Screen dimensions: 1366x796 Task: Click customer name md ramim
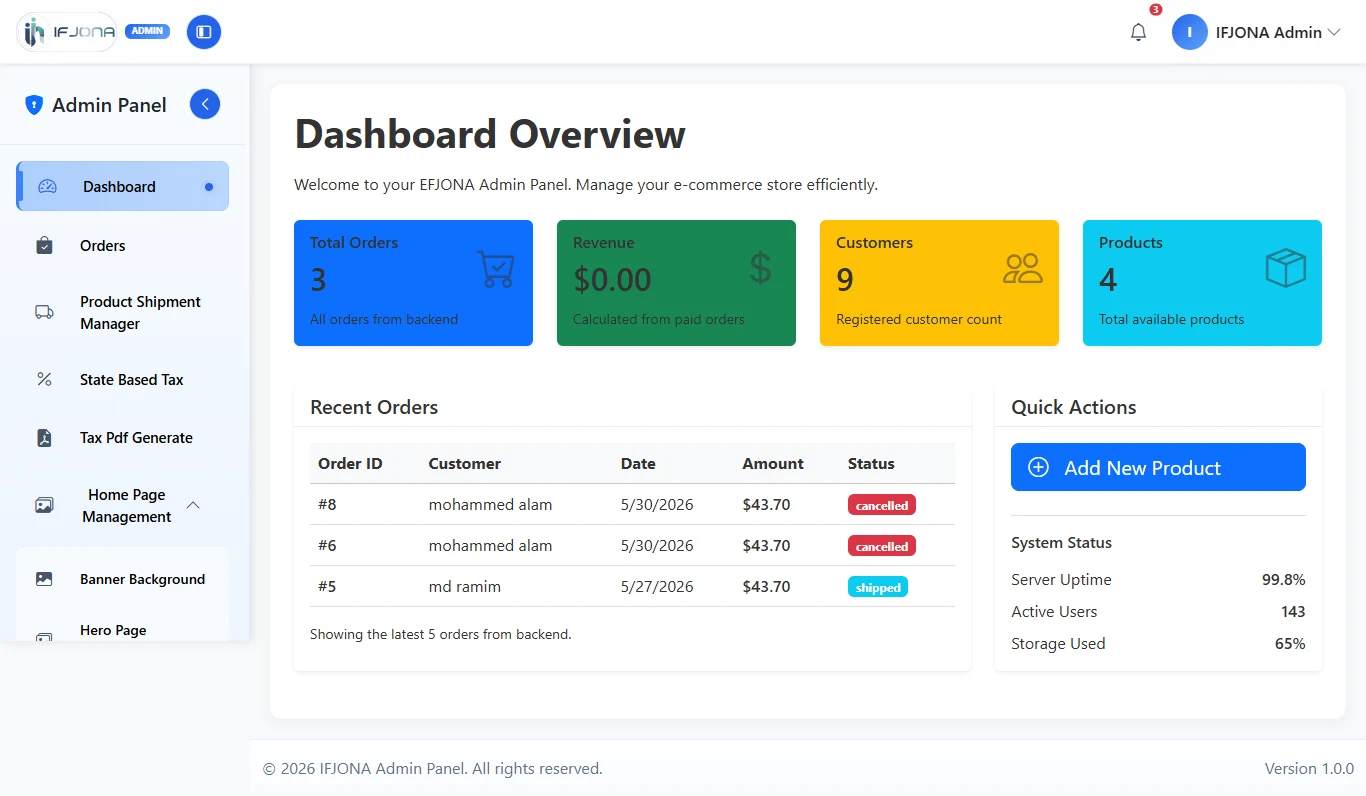465,586
